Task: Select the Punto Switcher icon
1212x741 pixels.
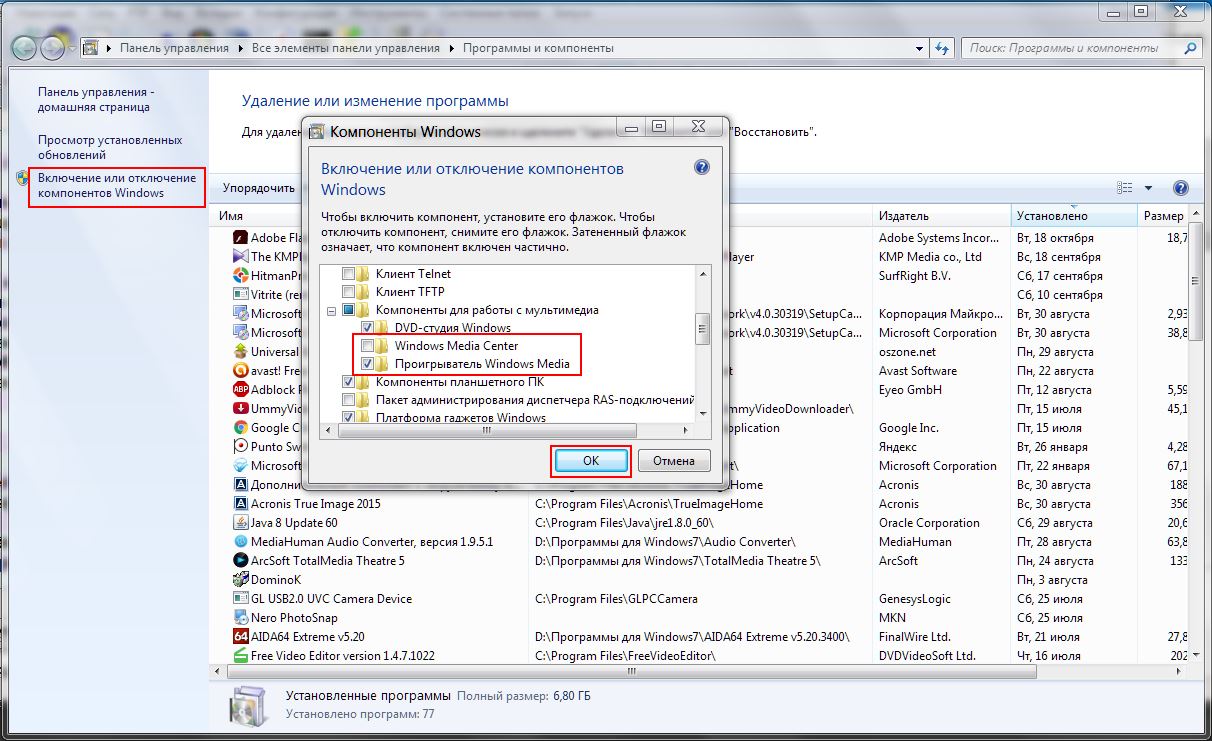Action: coord(240,447)
